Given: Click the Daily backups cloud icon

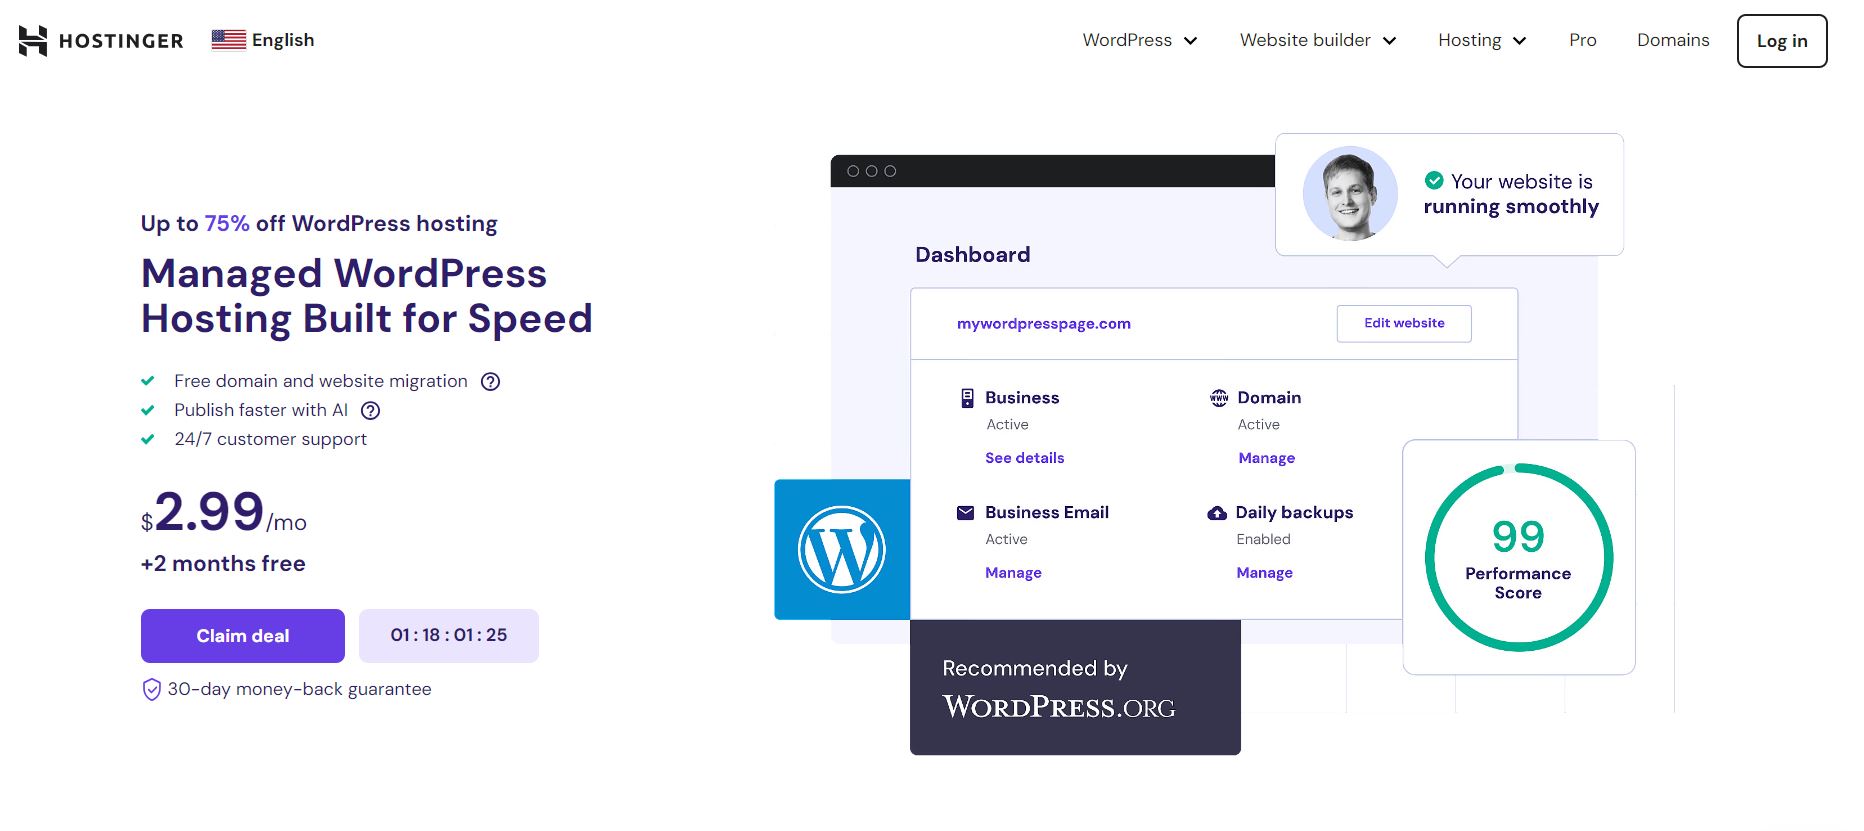Looking at the screenshot, I should pos(1217,513).
